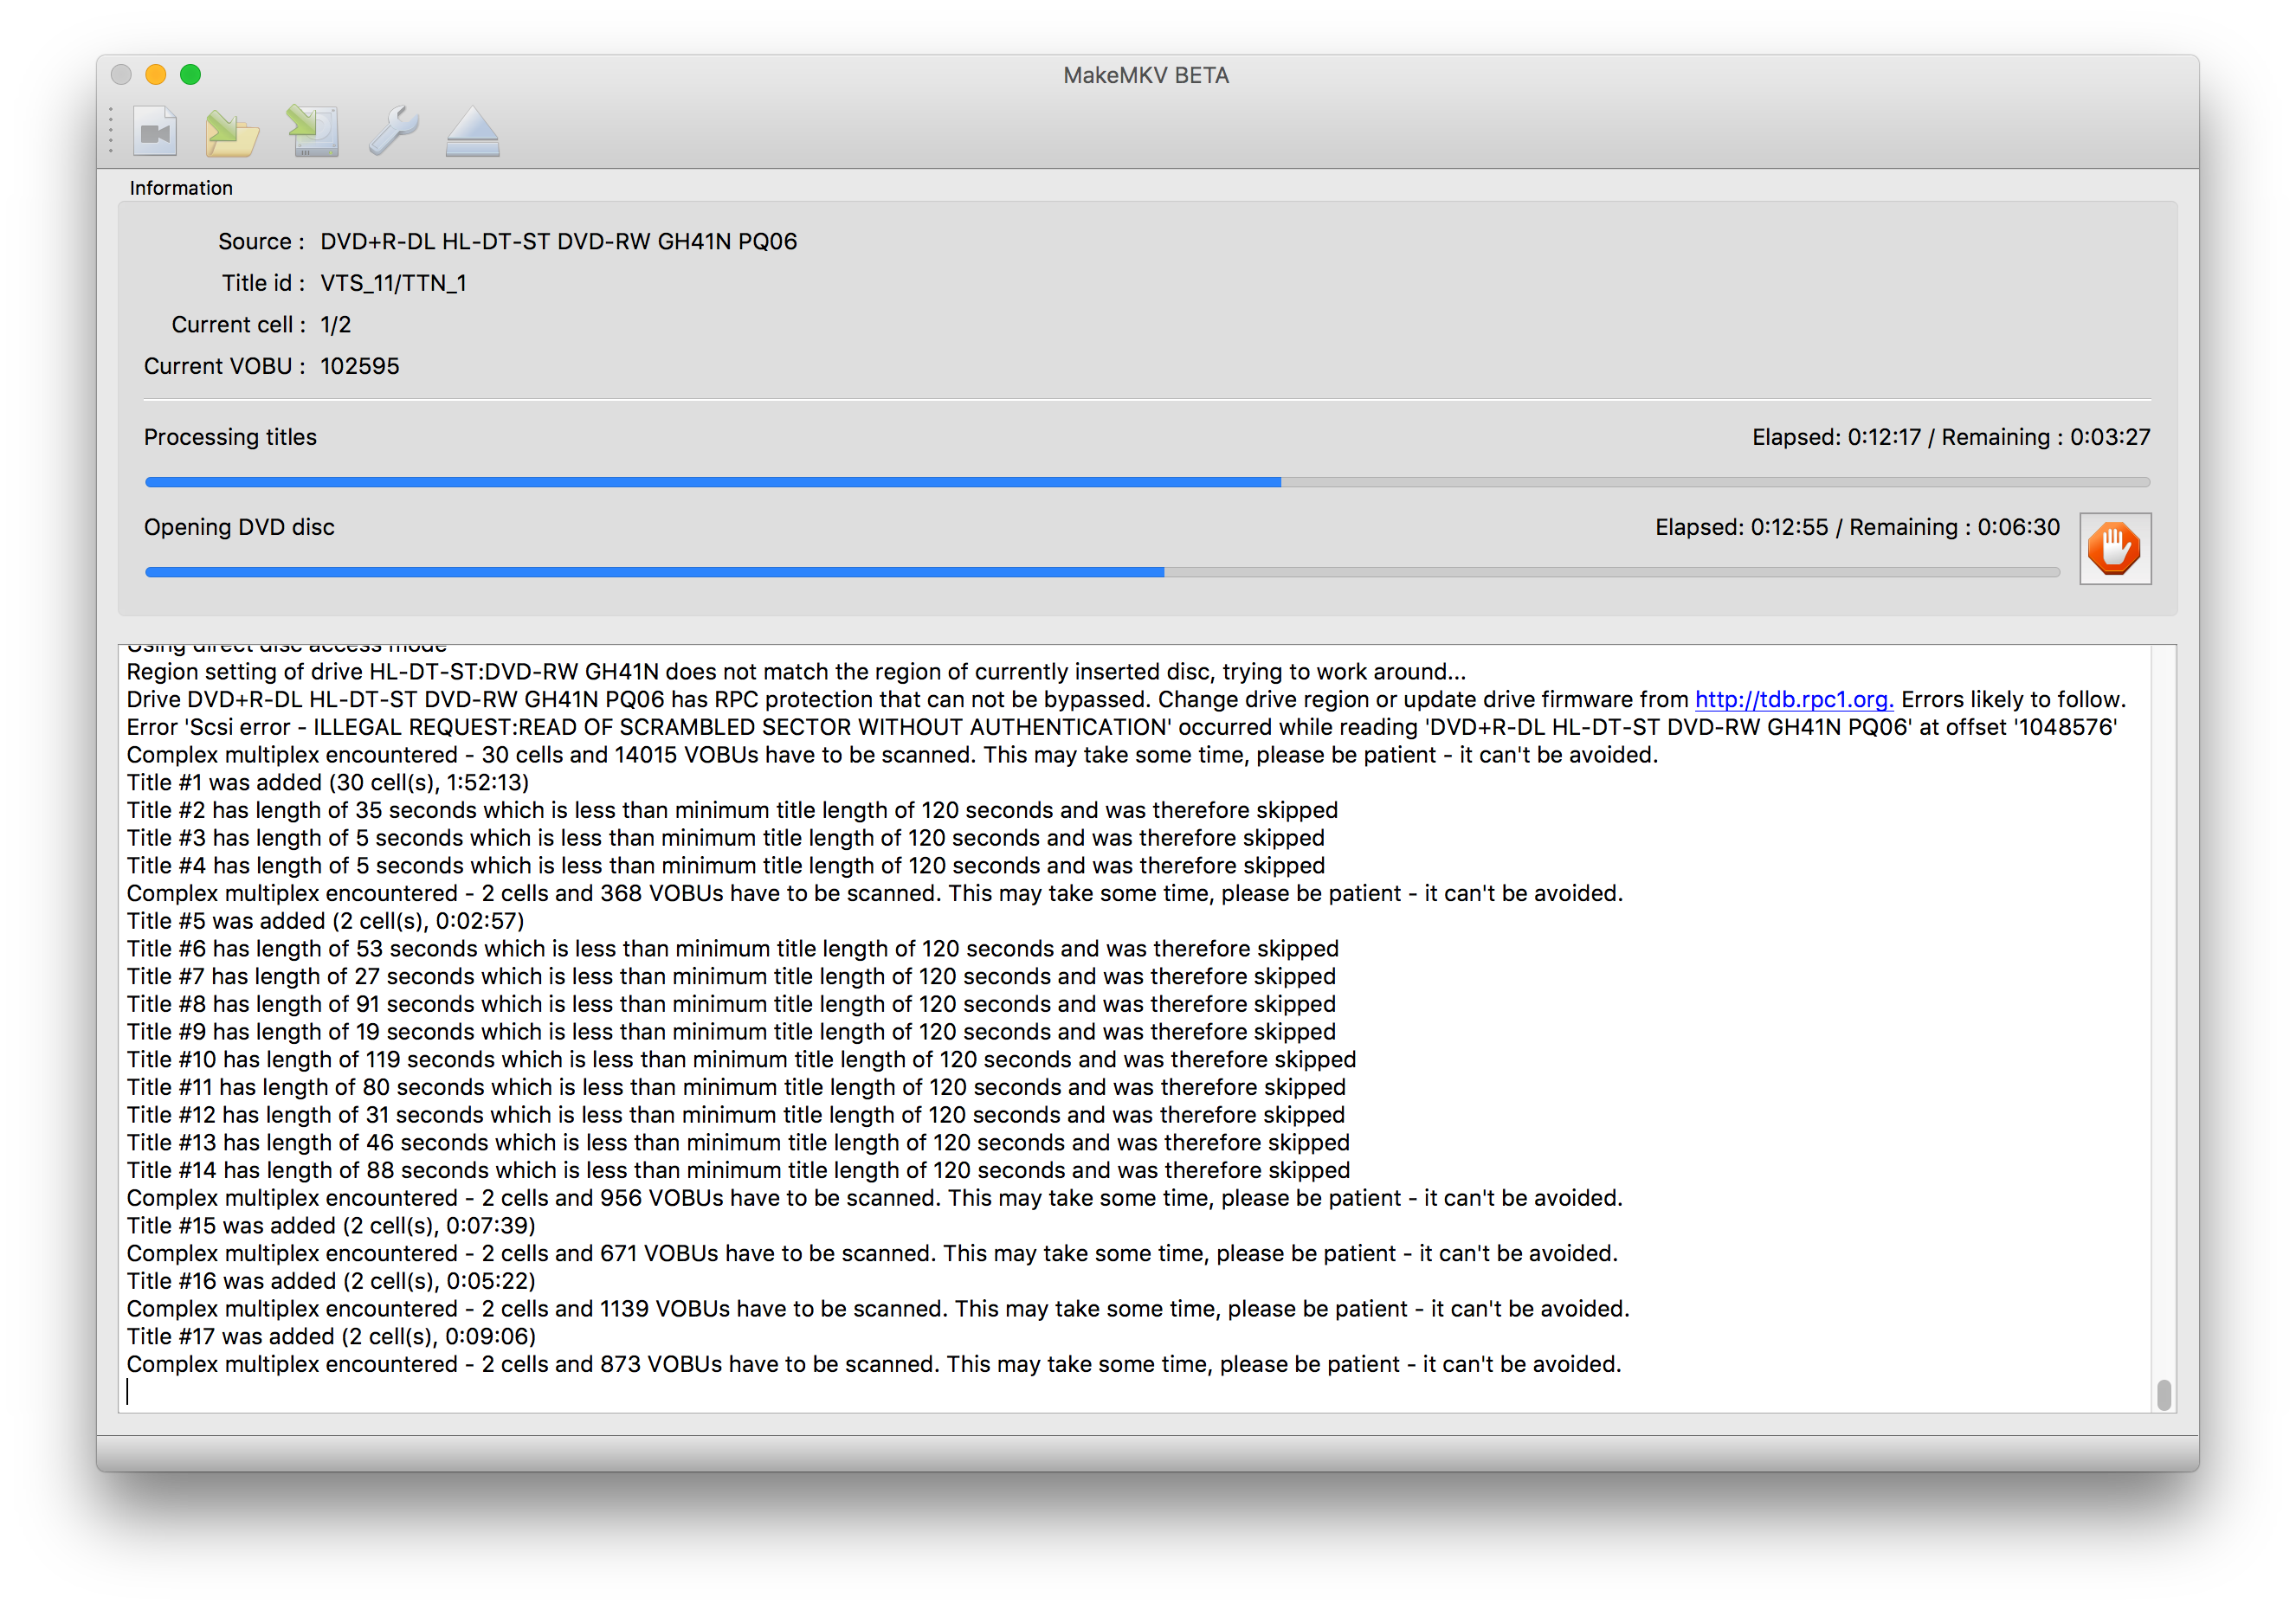2296x1610 pixels.
Task: Click the MakeMKV BETA window title
Action: pyautogui.click(x=1146, y=76)
